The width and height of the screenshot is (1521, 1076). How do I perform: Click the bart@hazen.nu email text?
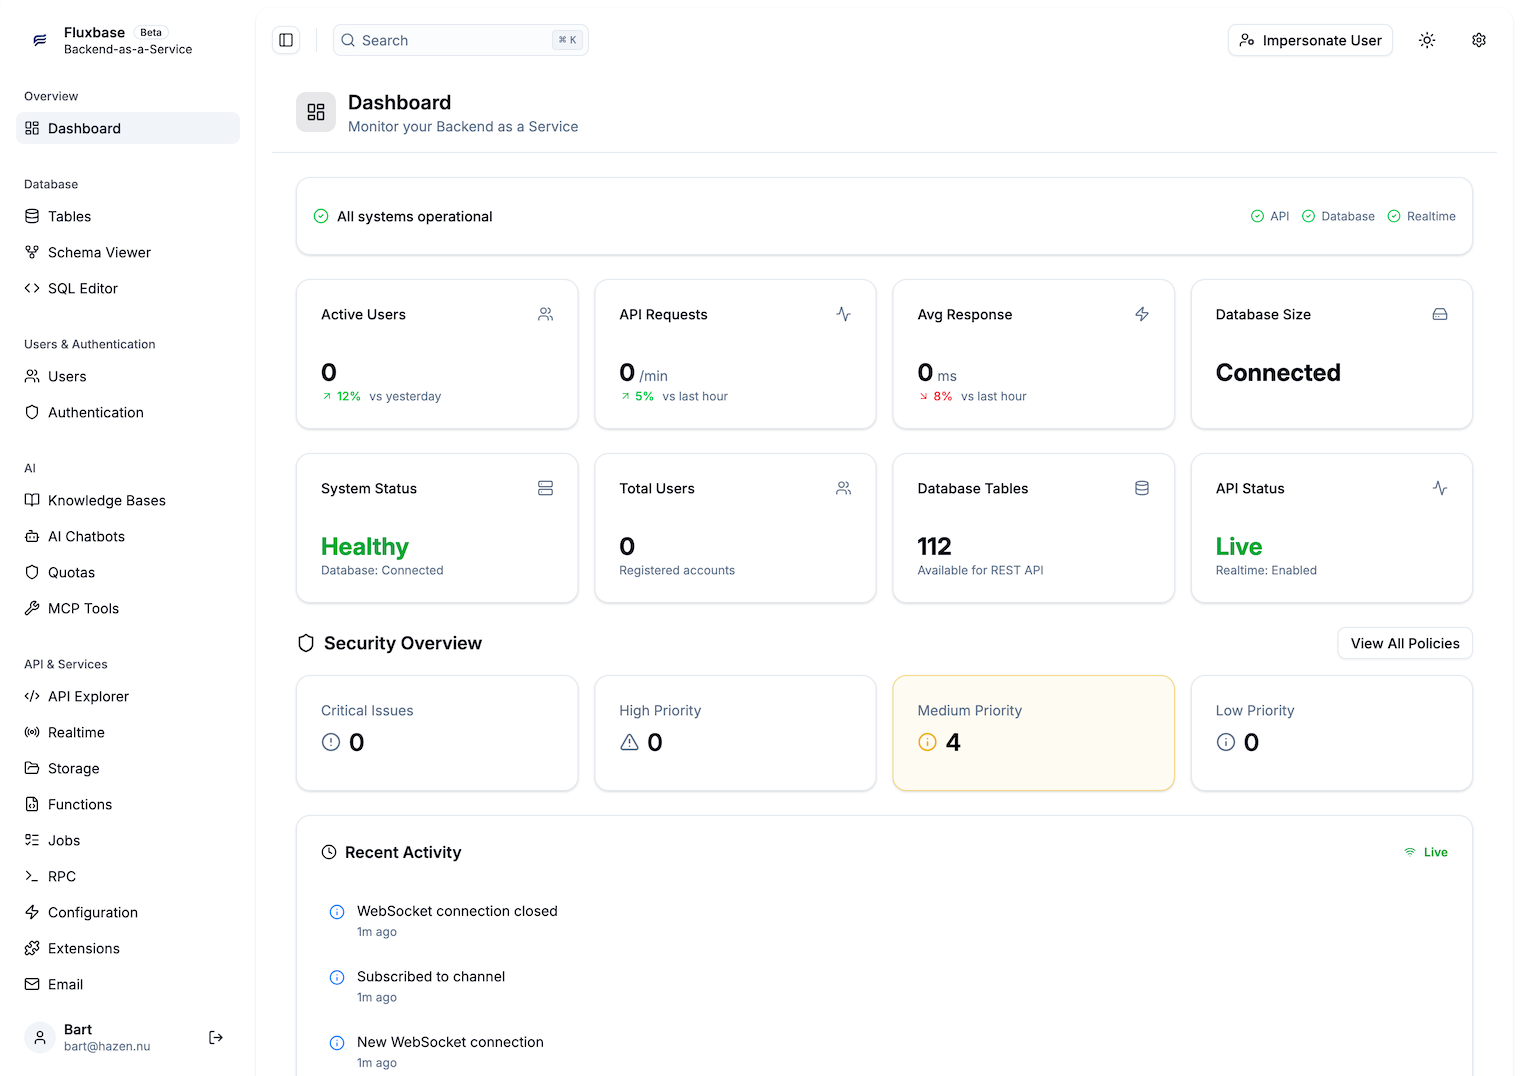[x=107, y=1046]
